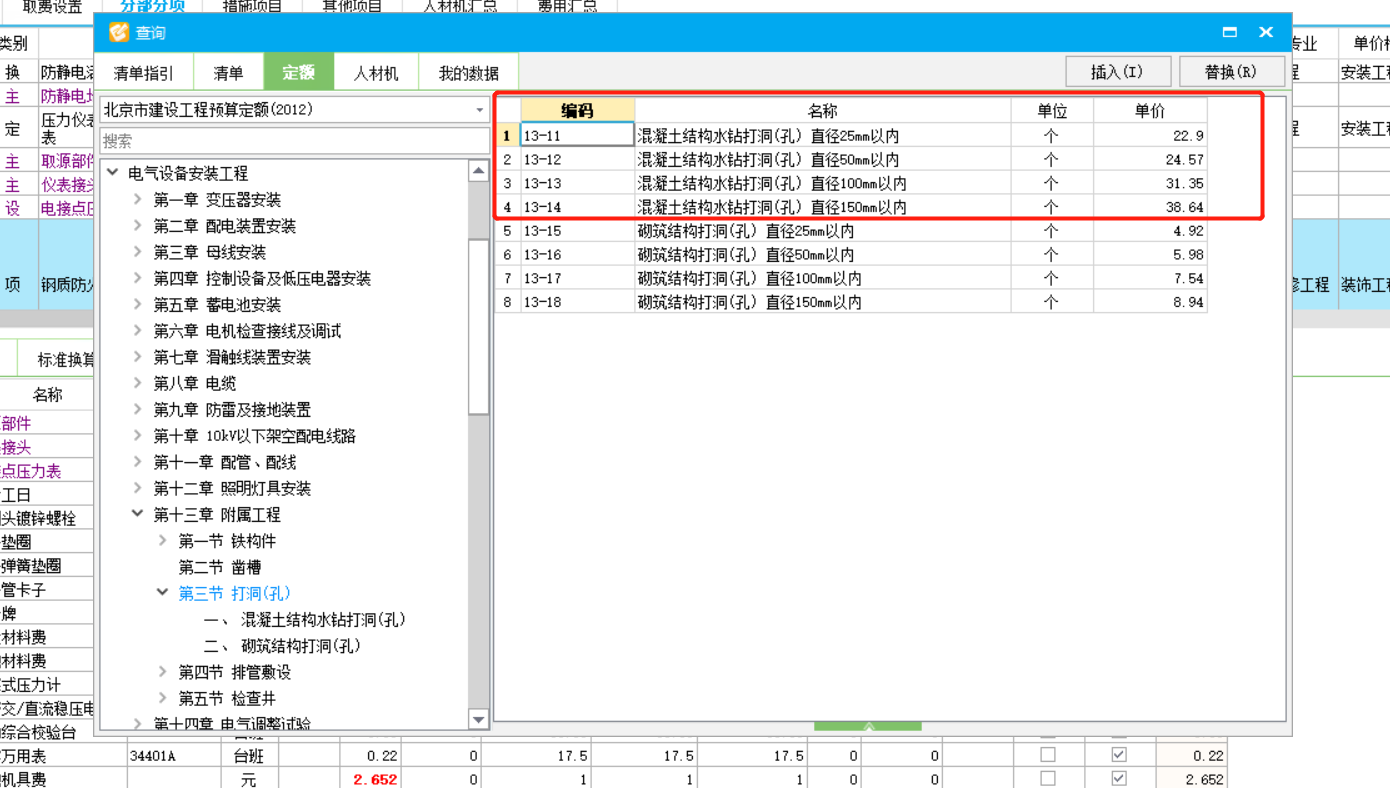Click code 34401A in main window
This screenshot has height=788, width=1390.
pos(152,756)
